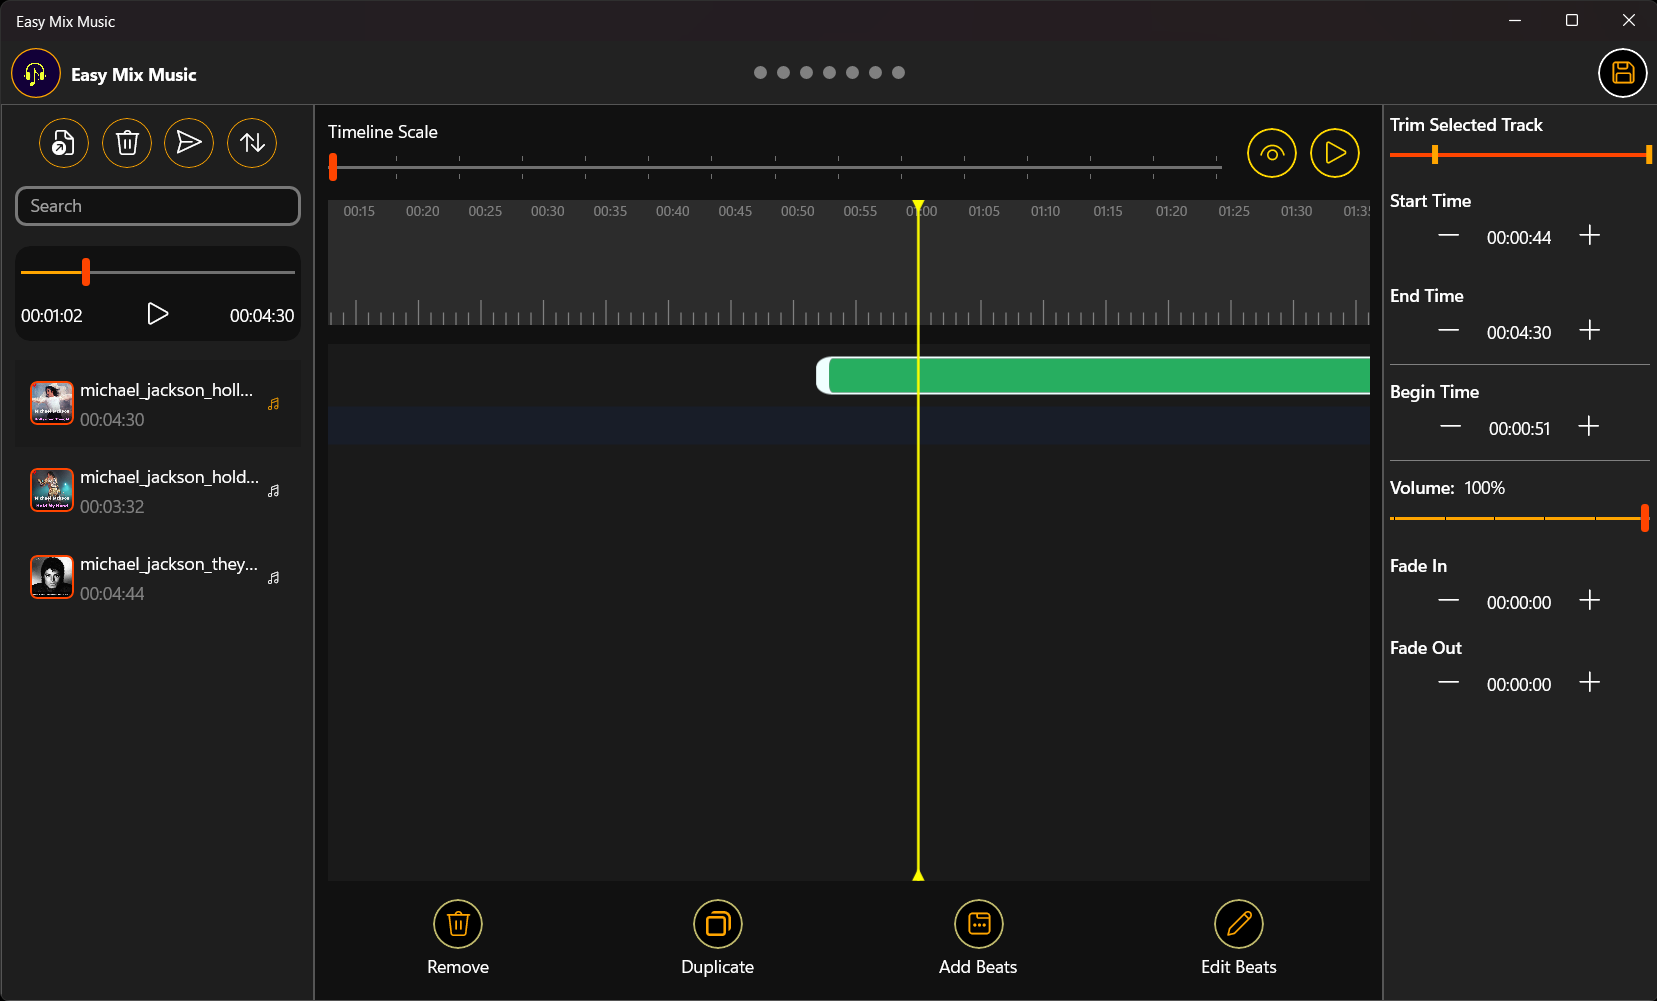Viewport: 1657px width, 1001px height.
Task: Select the Add Beats icon
Action: click(x=978, y=924)
